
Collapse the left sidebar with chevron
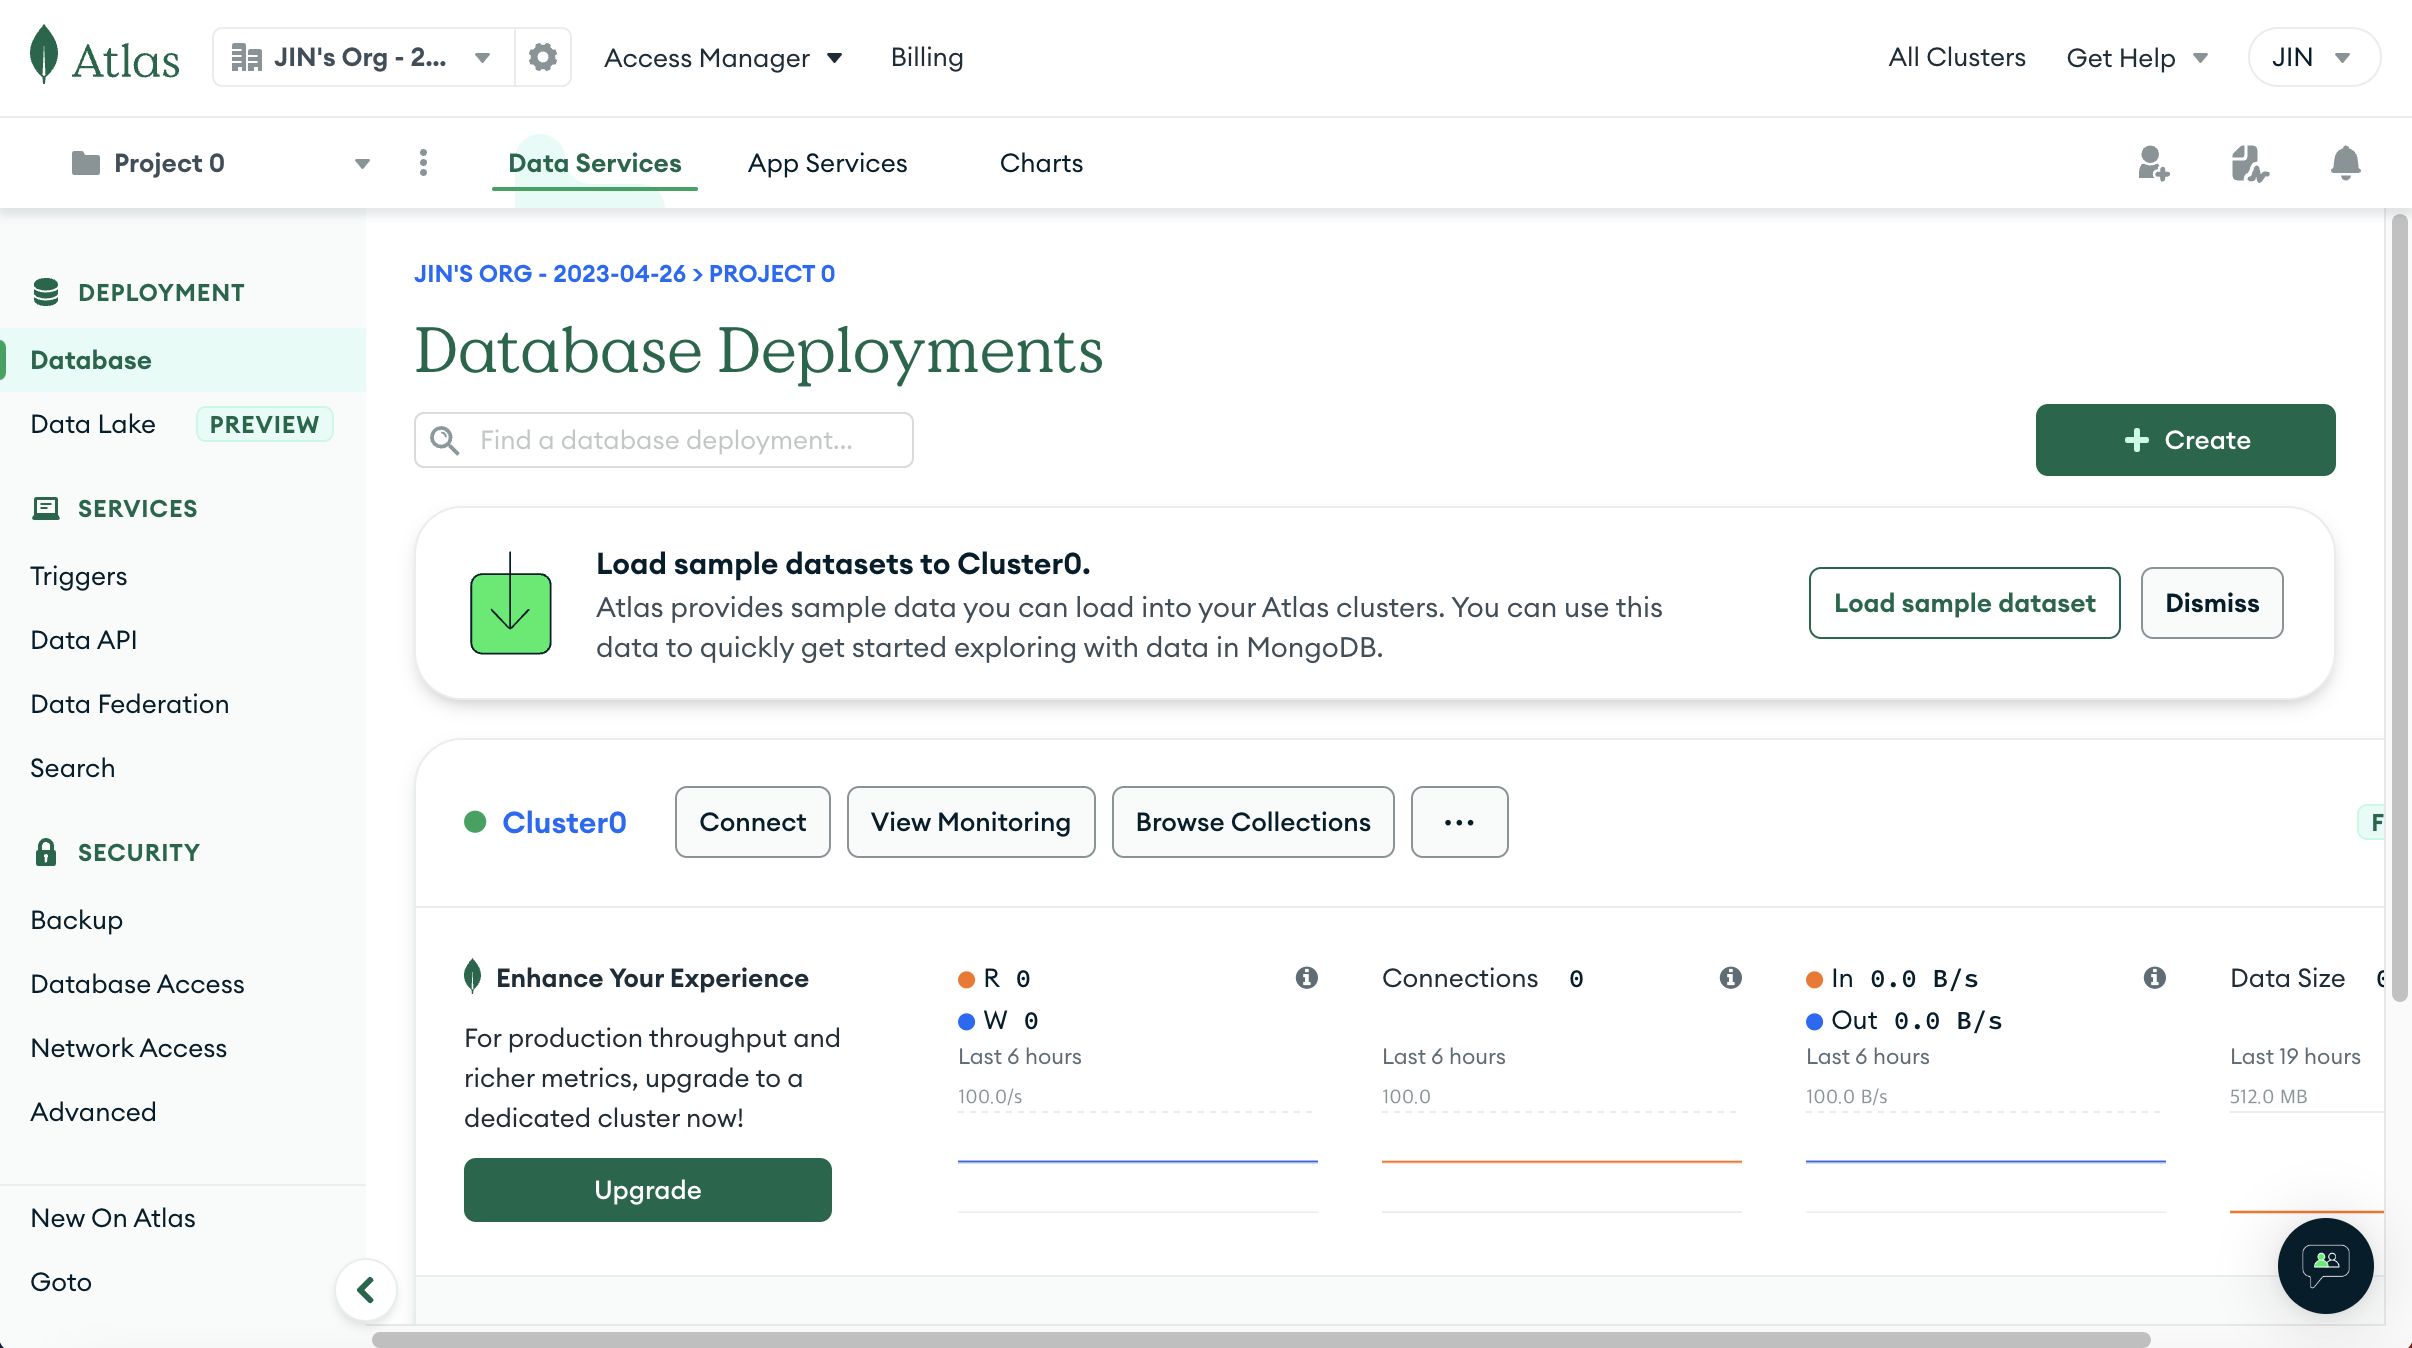[x=366, y=1290]
